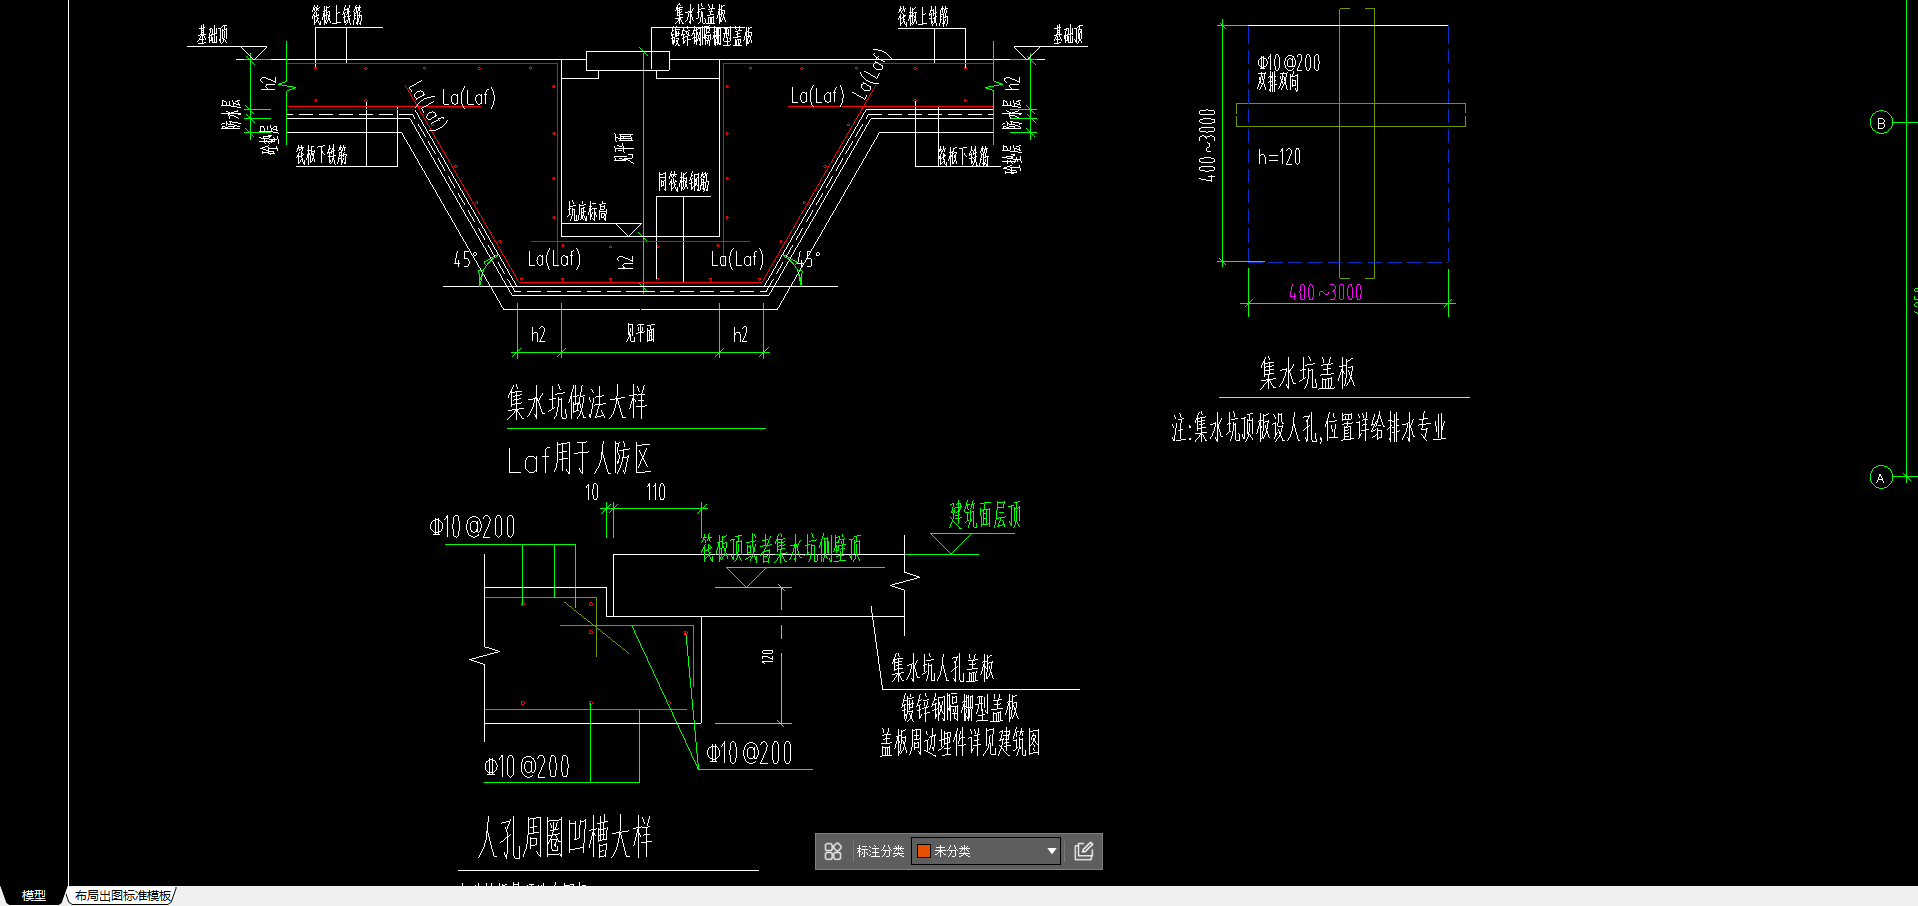Switch to the 模型 tab
The image size is (1918, 906).
33,896
